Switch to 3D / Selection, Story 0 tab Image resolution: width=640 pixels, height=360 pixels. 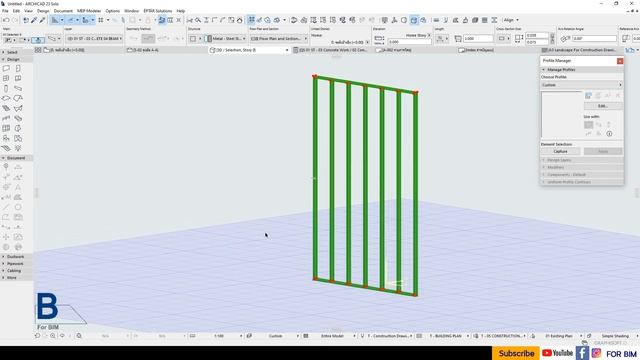click(x=249, y=50)
